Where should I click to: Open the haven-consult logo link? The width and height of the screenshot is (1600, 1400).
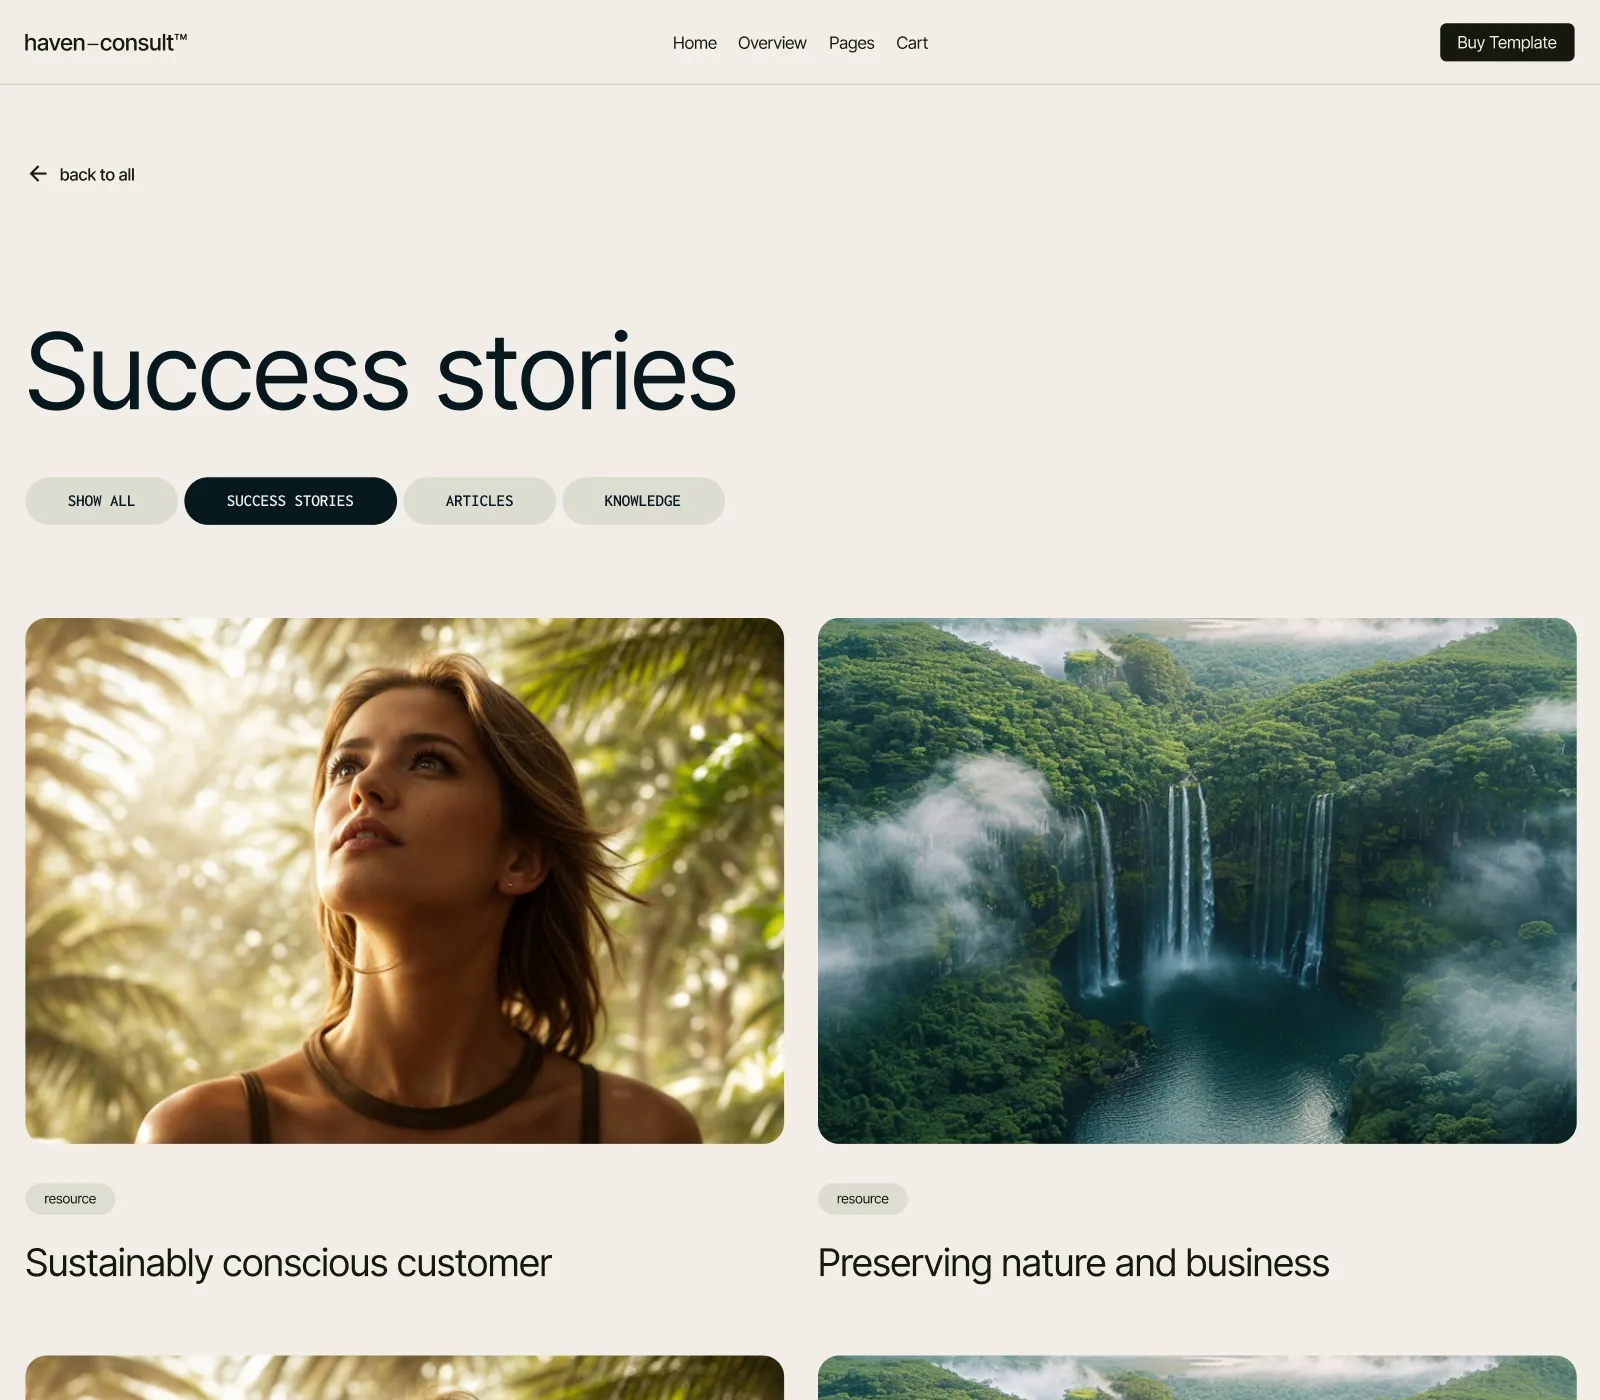tap(106, 42)
